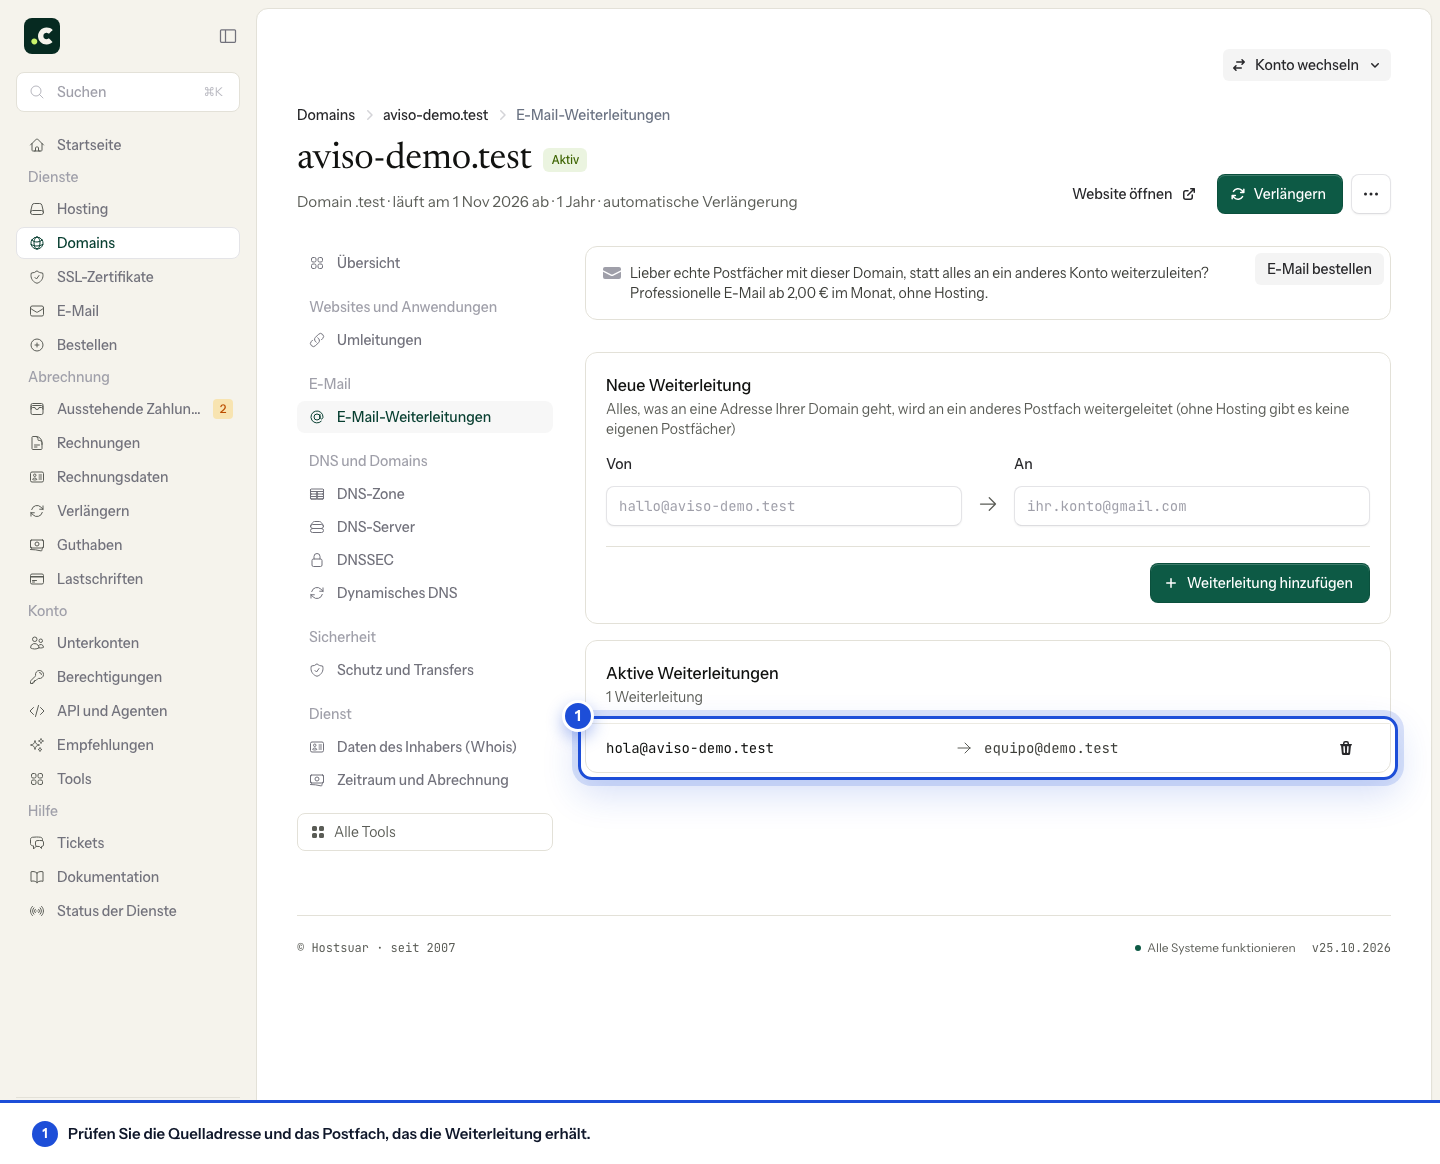Click the Hostsuar logo icon
Viewport: 1440px width, 1164px height.
[x=42, y=36]
